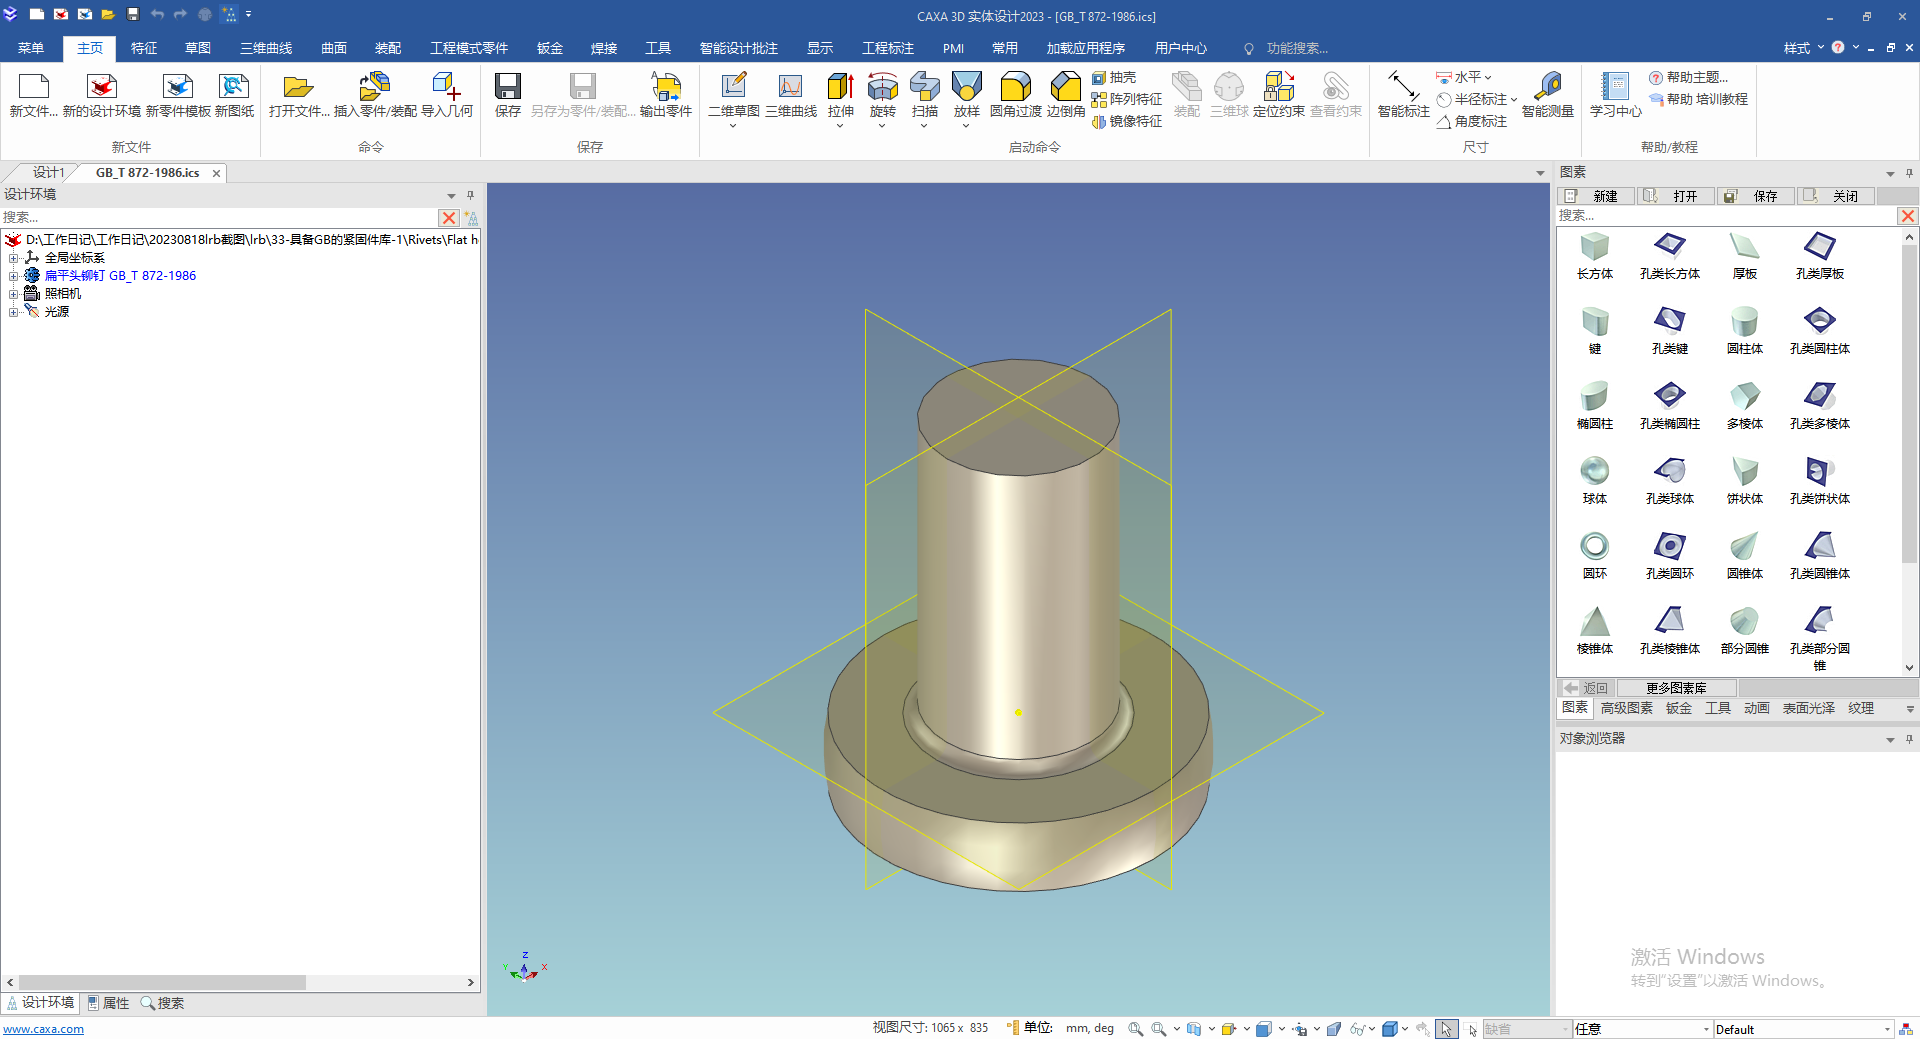This screenshot has height=1039, width=1920.
Task: Open the 二维草图 dropdown arrow
Action: point(733,126)
